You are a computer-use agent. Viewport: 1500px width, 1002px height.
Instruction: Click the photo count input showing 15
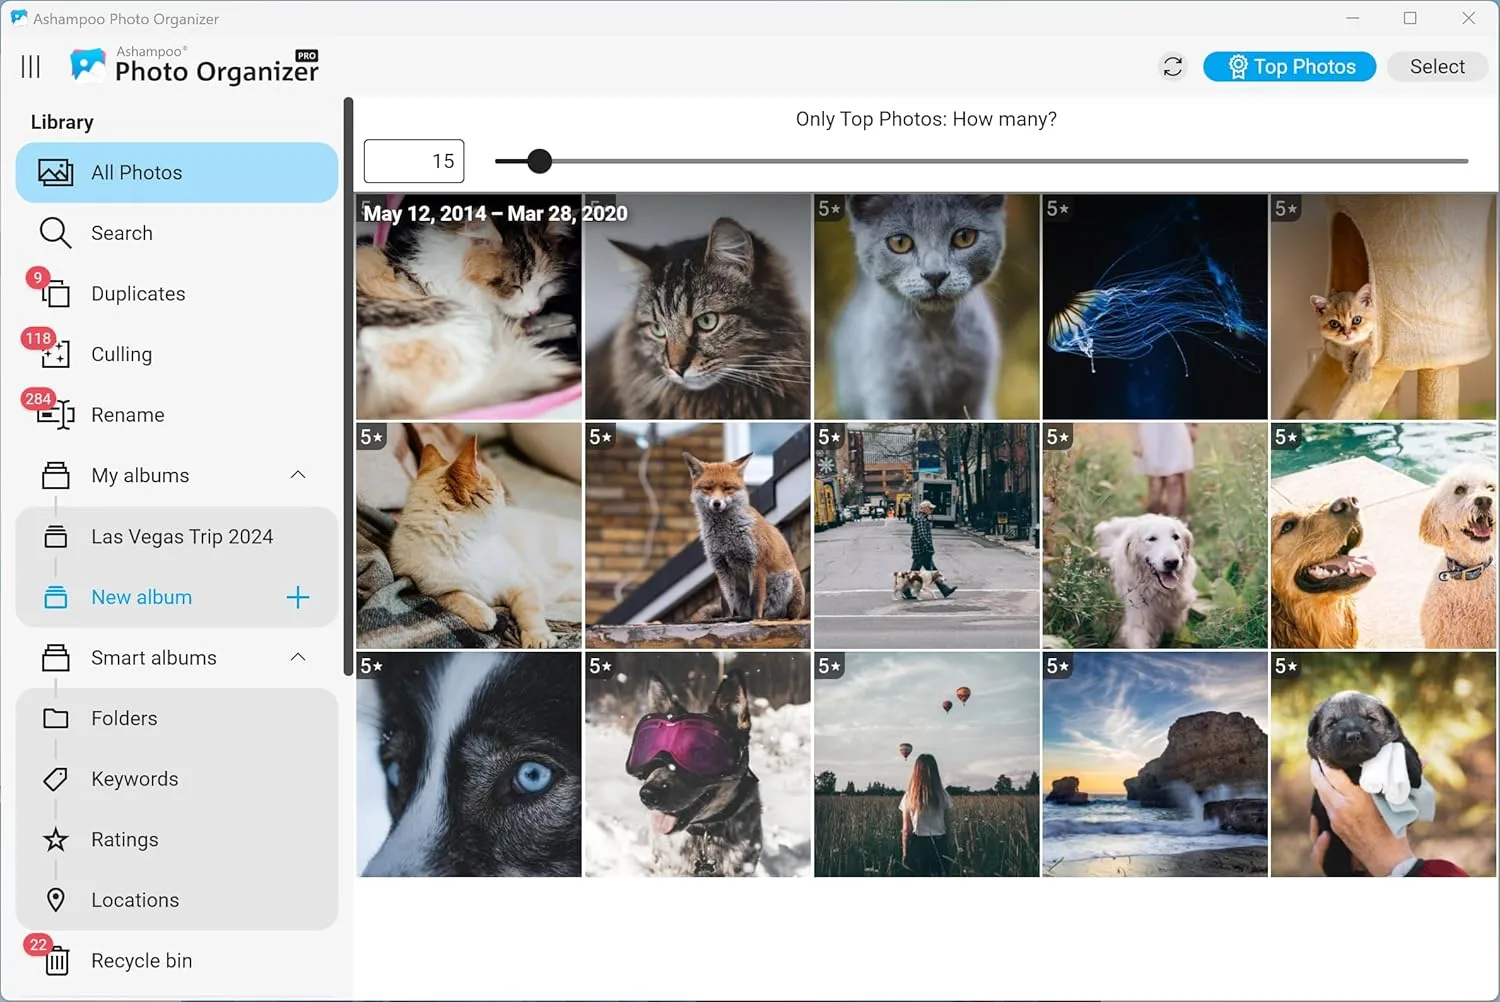click(413, 160)
